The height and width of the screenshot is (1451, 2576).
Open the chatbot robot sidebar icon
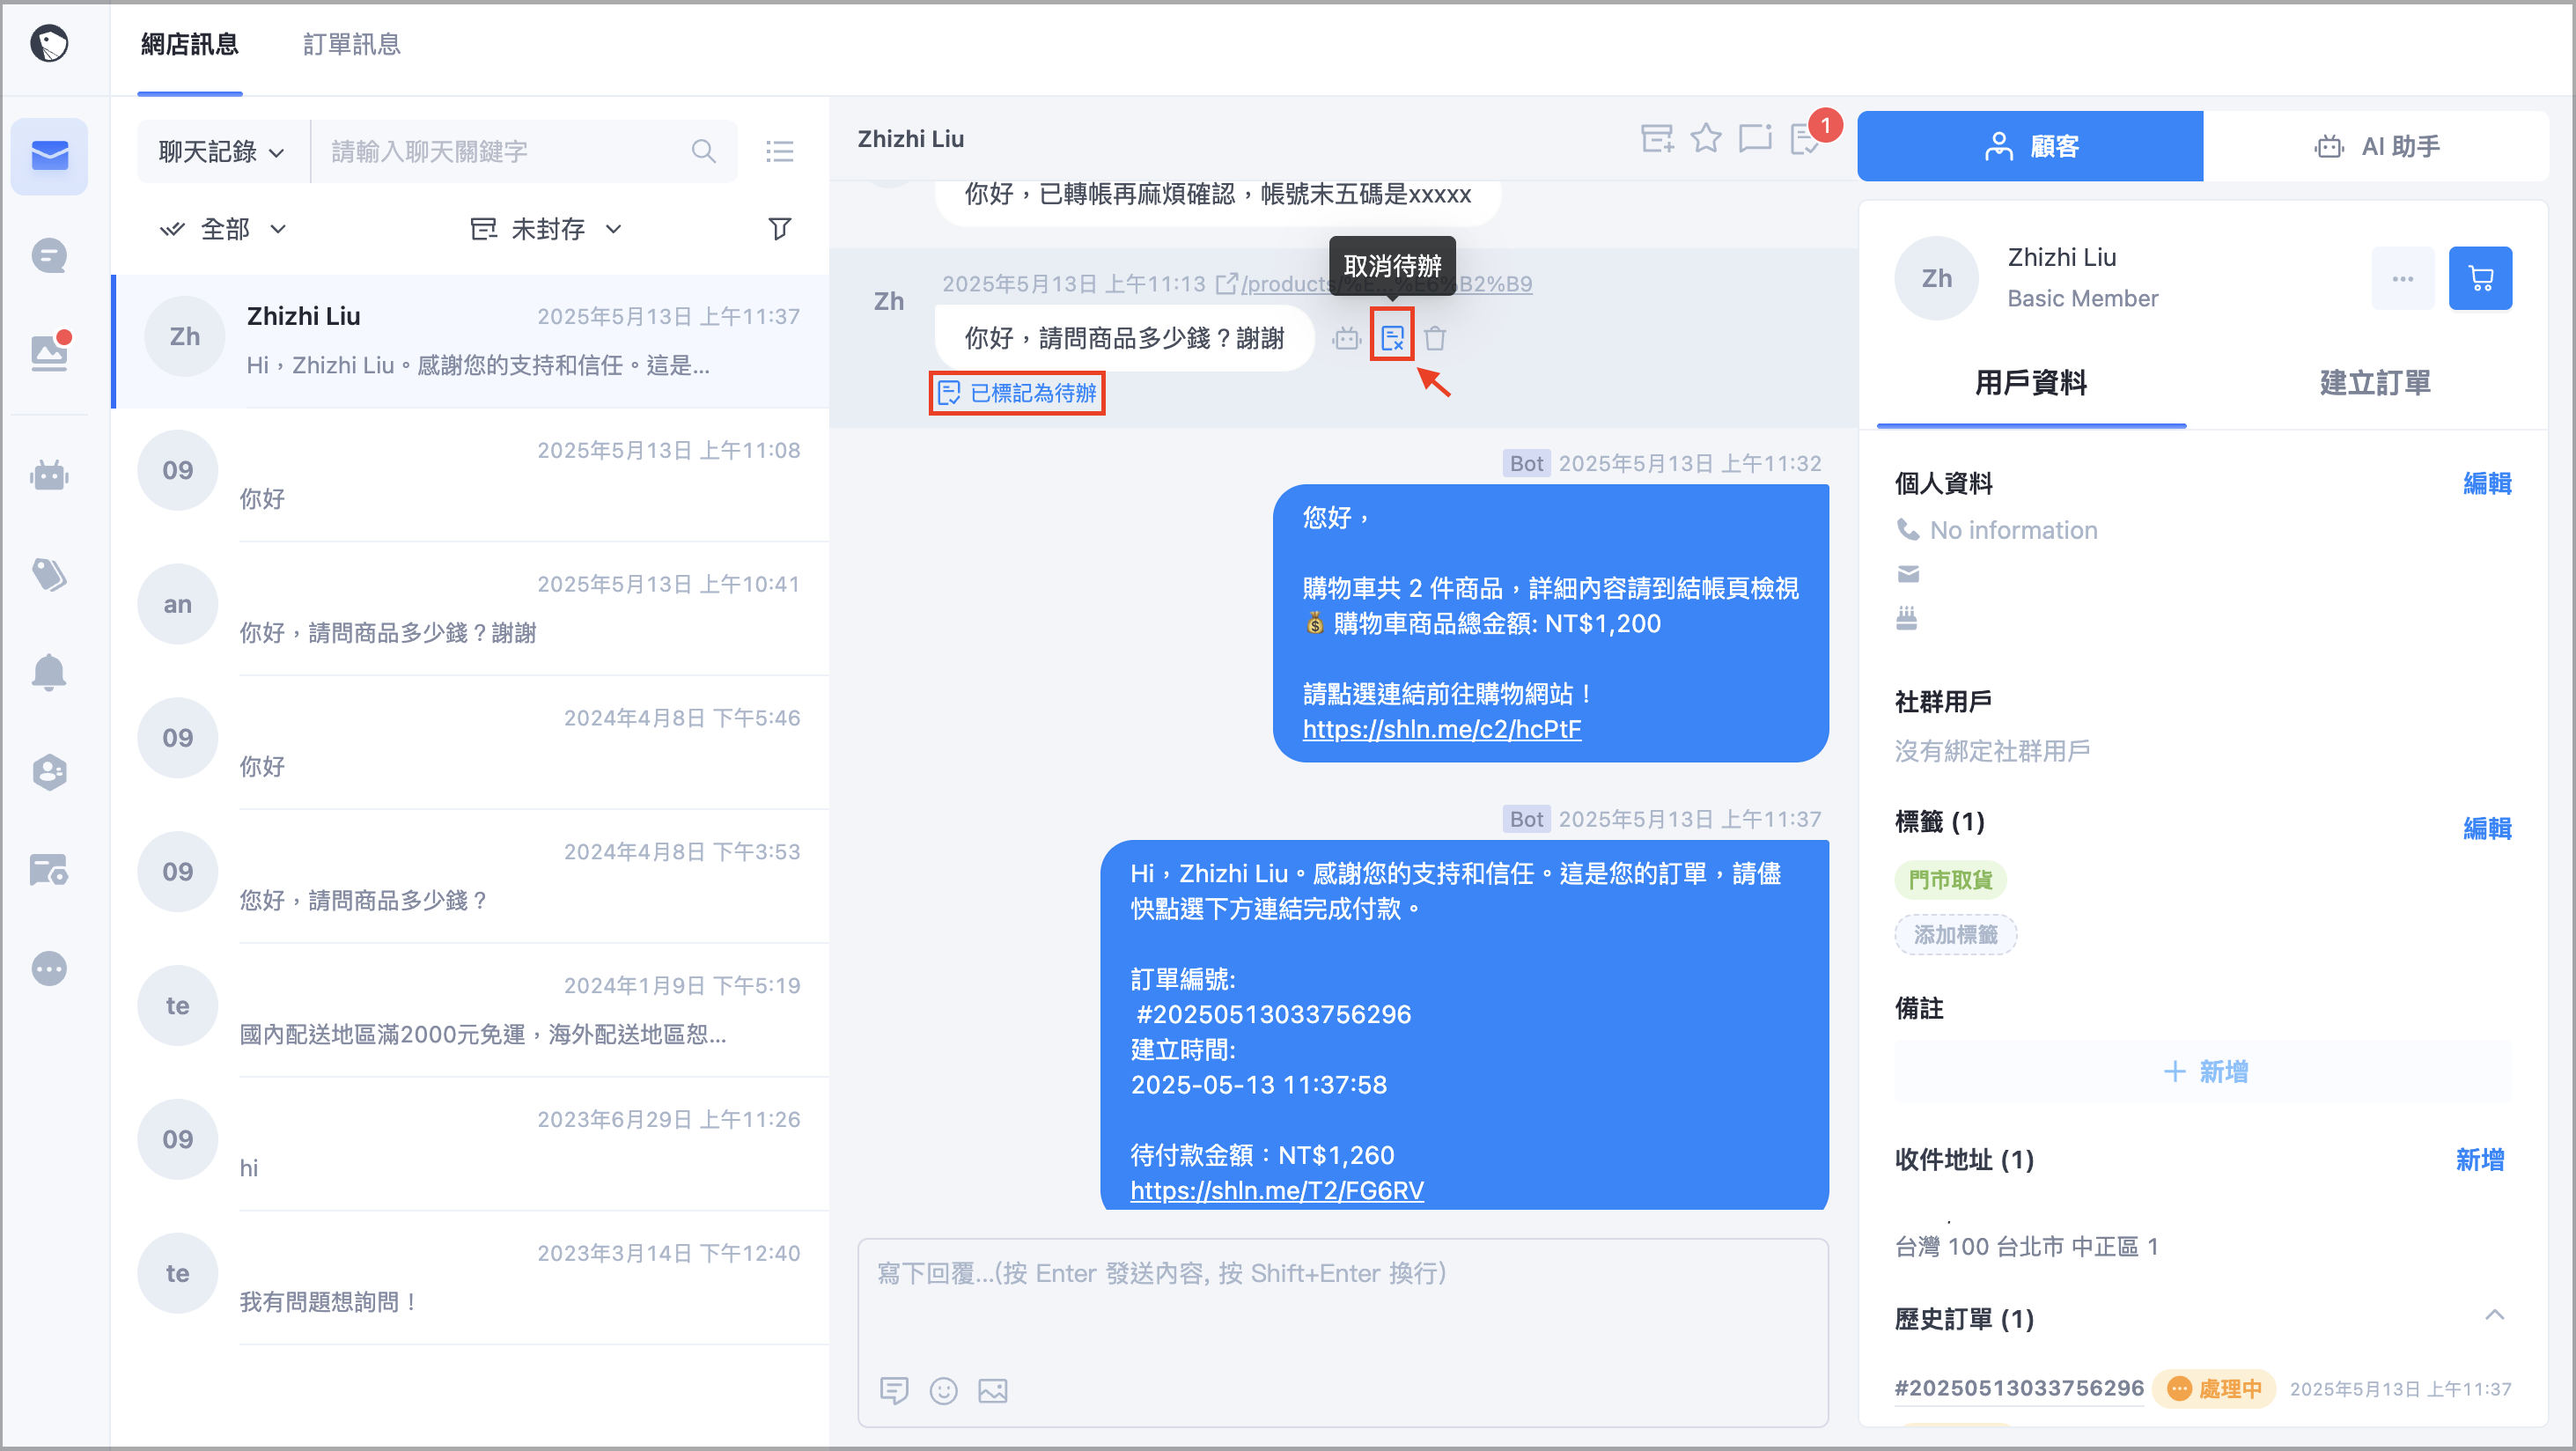pos(49,475)
